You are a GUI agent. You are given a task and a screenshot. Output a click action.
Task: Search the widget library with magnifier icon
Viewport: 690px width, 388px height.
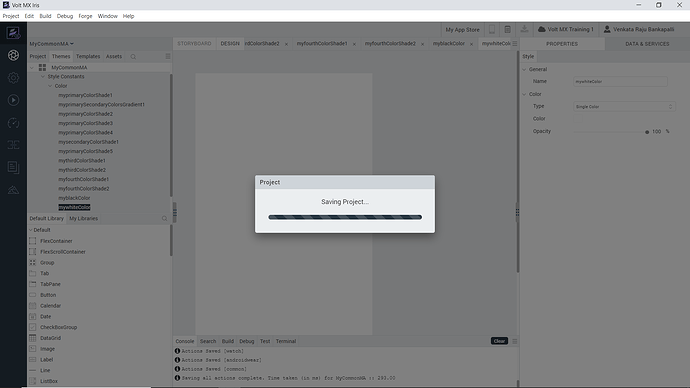pos(164,219)
